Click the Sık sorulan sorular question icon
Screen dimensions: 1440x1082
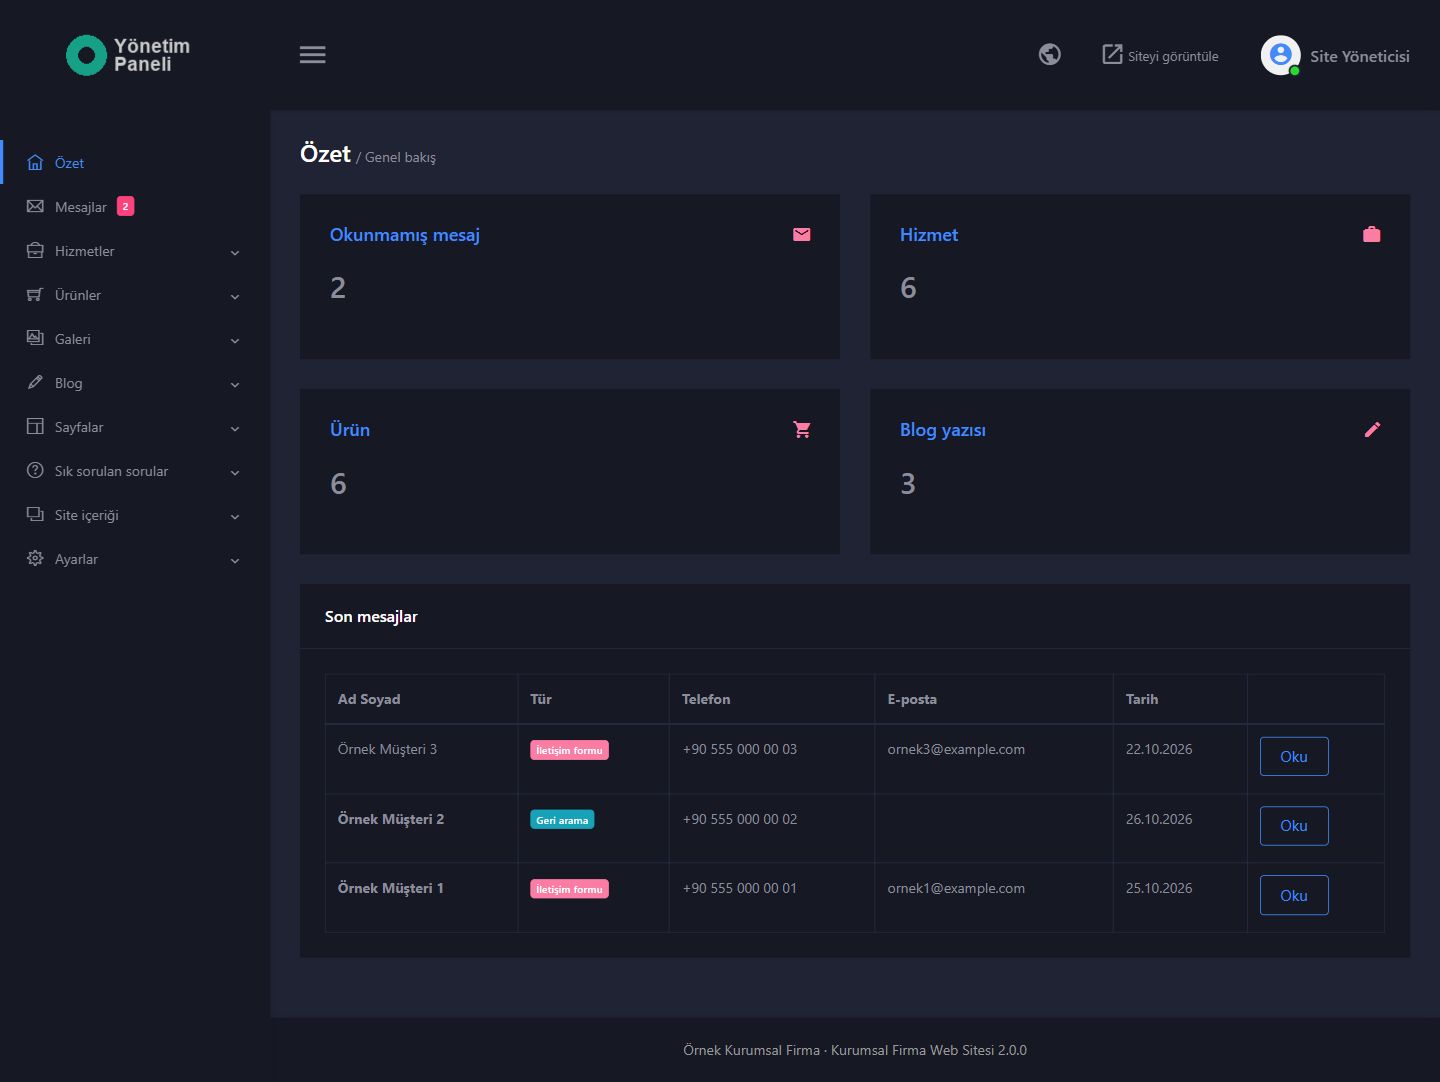(x=35, y=470)
